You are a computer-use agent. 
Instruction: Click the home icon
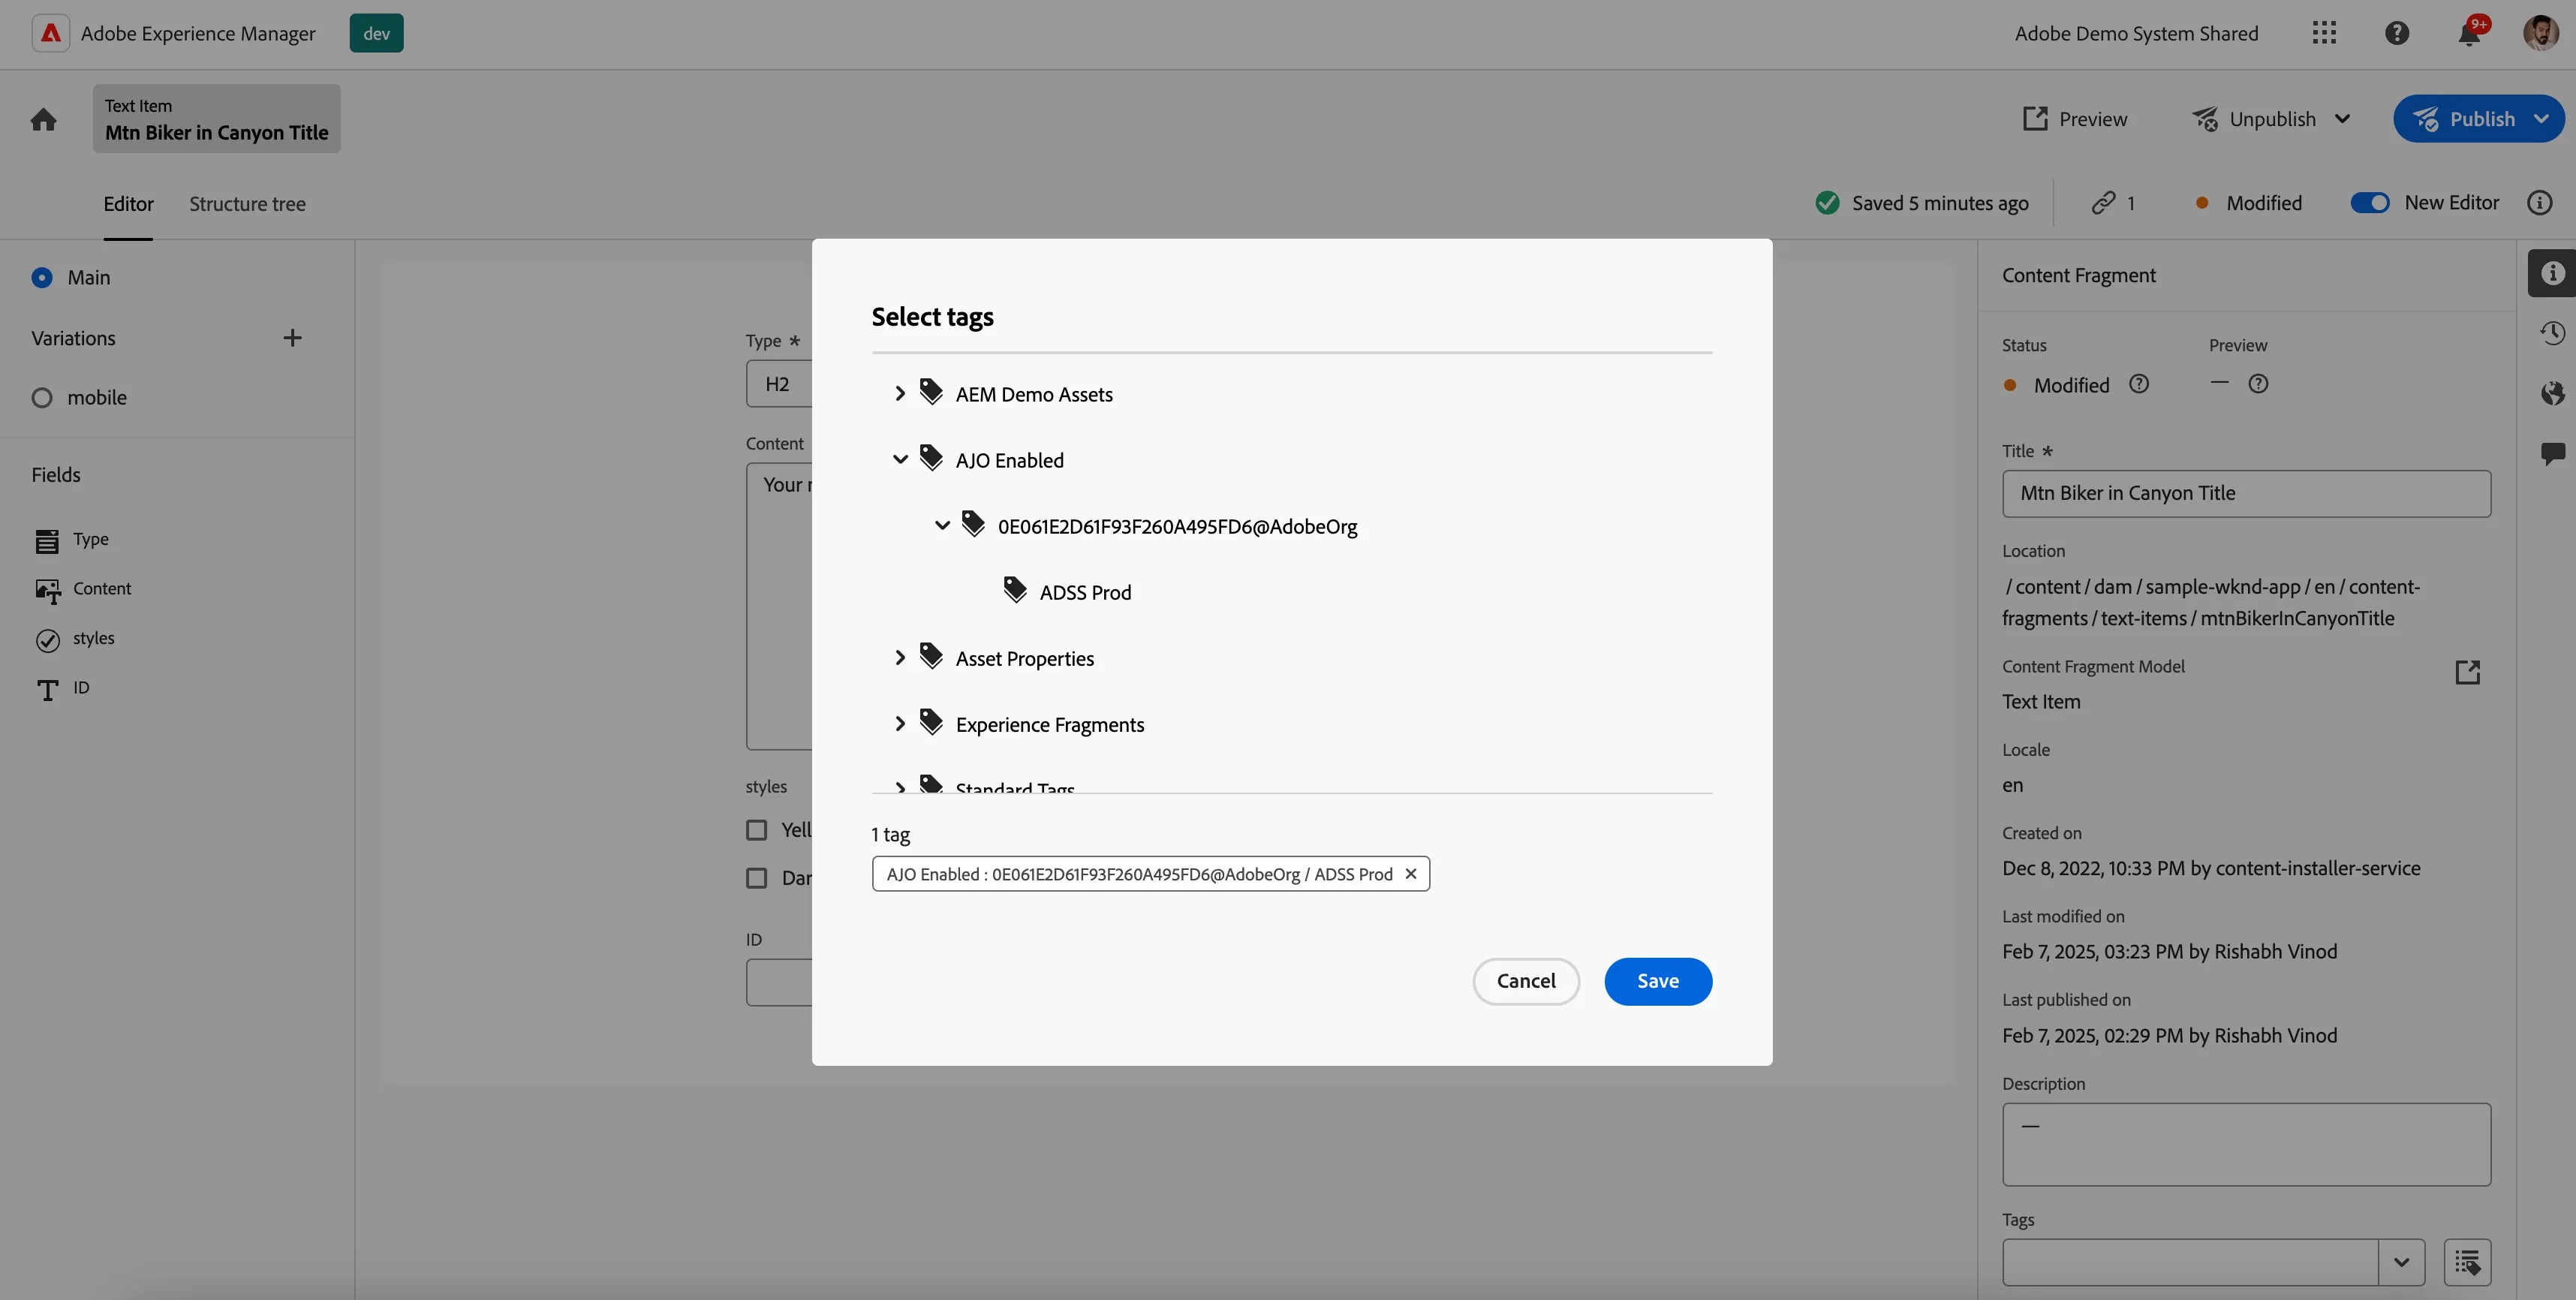[x=43, y=120]
